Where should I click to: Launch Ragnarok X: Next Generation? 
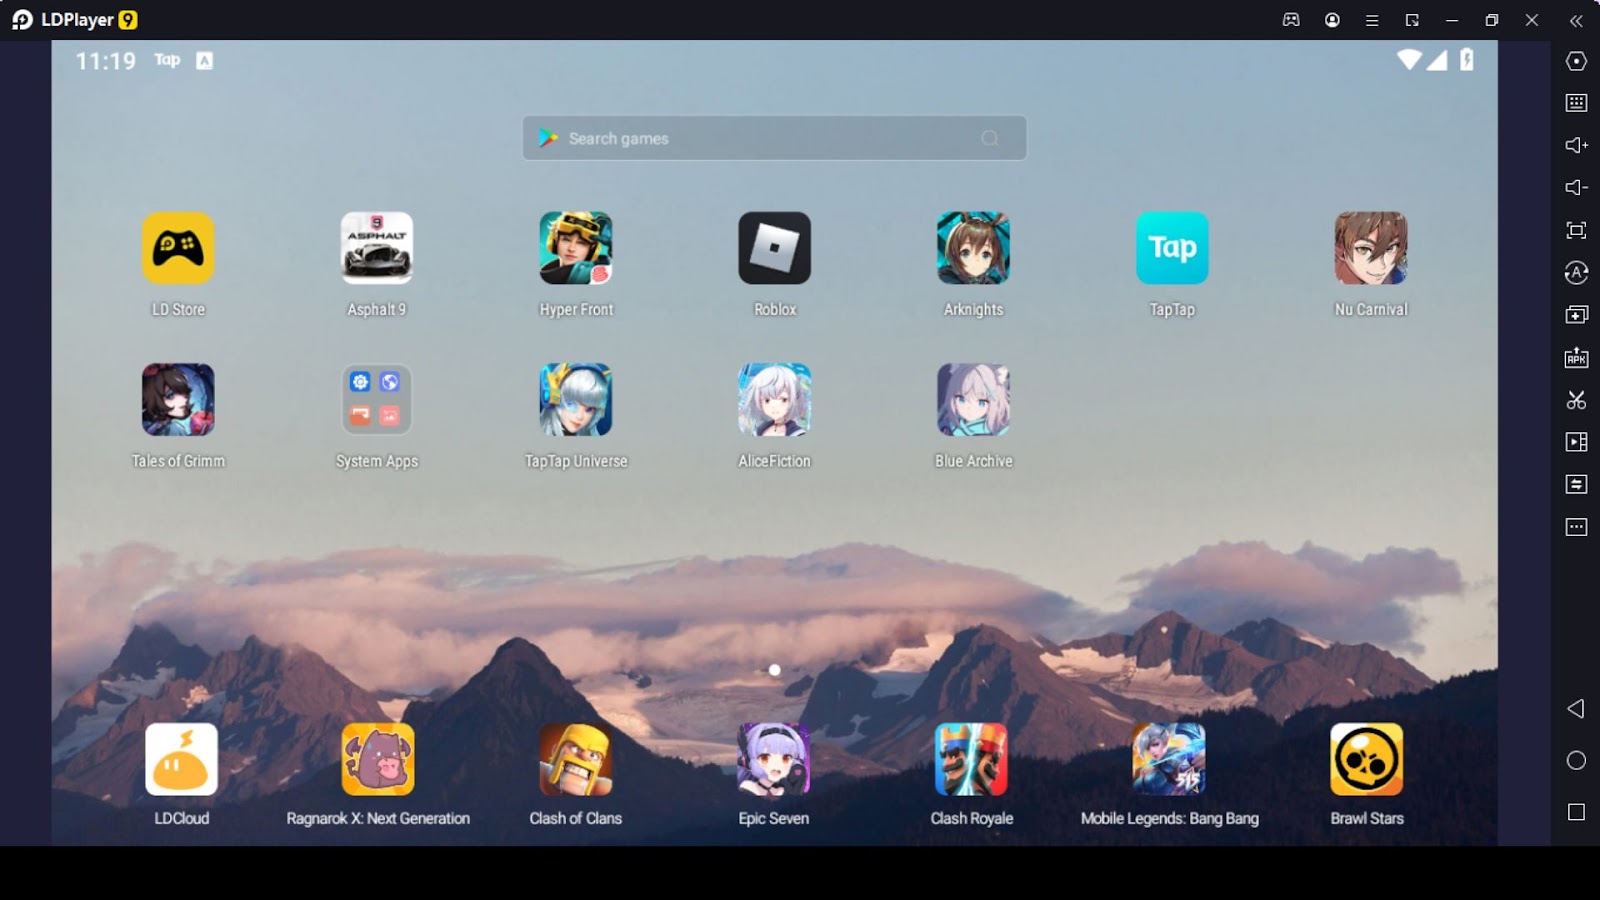tap(378, 759)
